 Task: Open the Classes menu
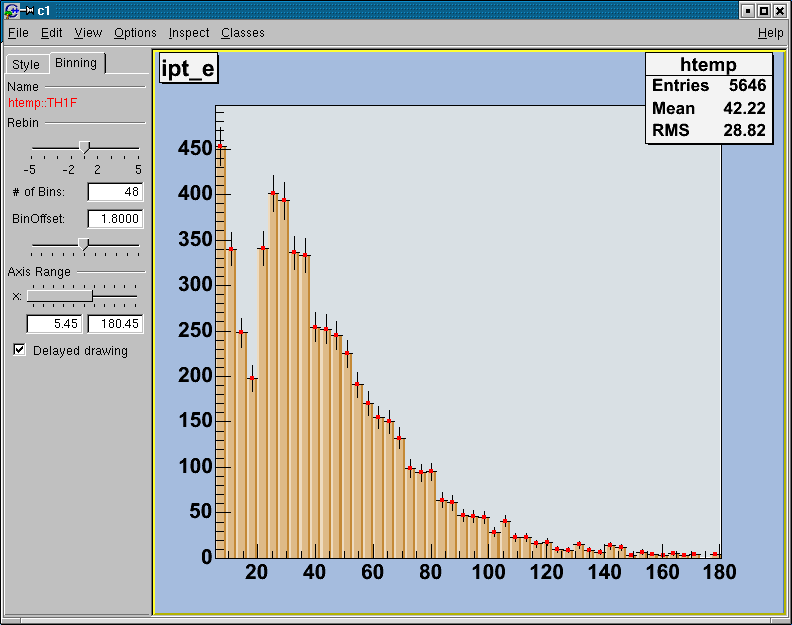(x=243, y=33)
